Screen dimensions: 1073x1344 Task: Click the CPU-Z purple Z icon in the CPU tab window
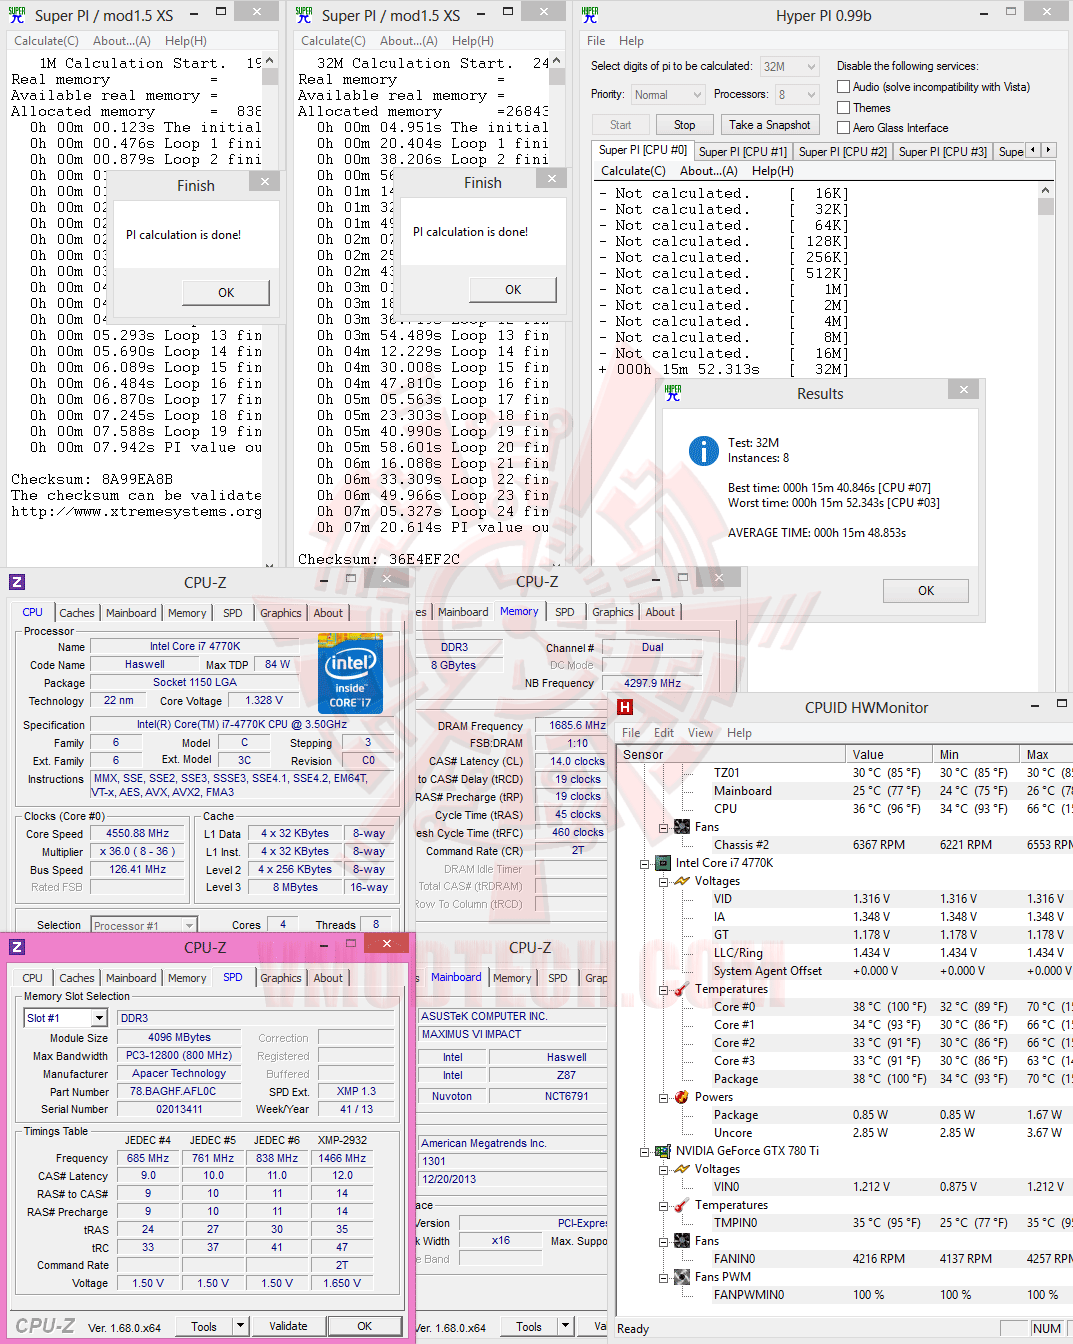pyautogui.click(x=17, y=582)
